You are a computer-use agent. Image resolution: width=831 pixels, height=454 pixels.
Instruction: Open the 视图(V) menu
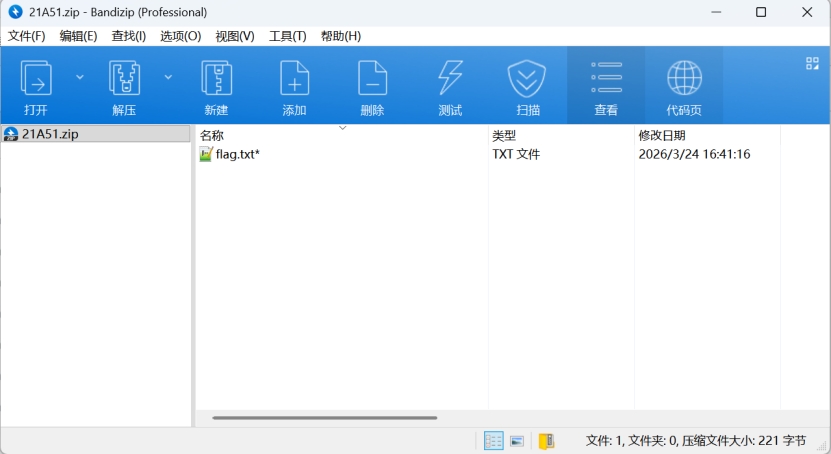coord(235,36)
